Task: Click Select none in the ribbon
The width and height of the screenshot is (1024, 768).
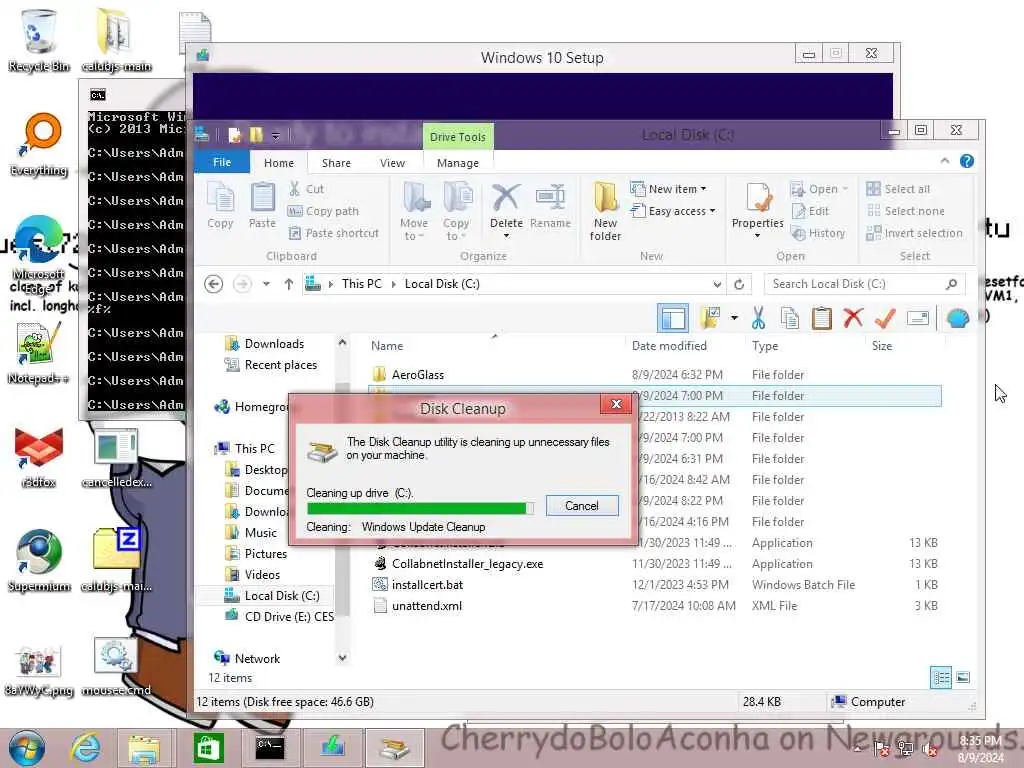Action: pyautogui.click(x=905, y=211)
